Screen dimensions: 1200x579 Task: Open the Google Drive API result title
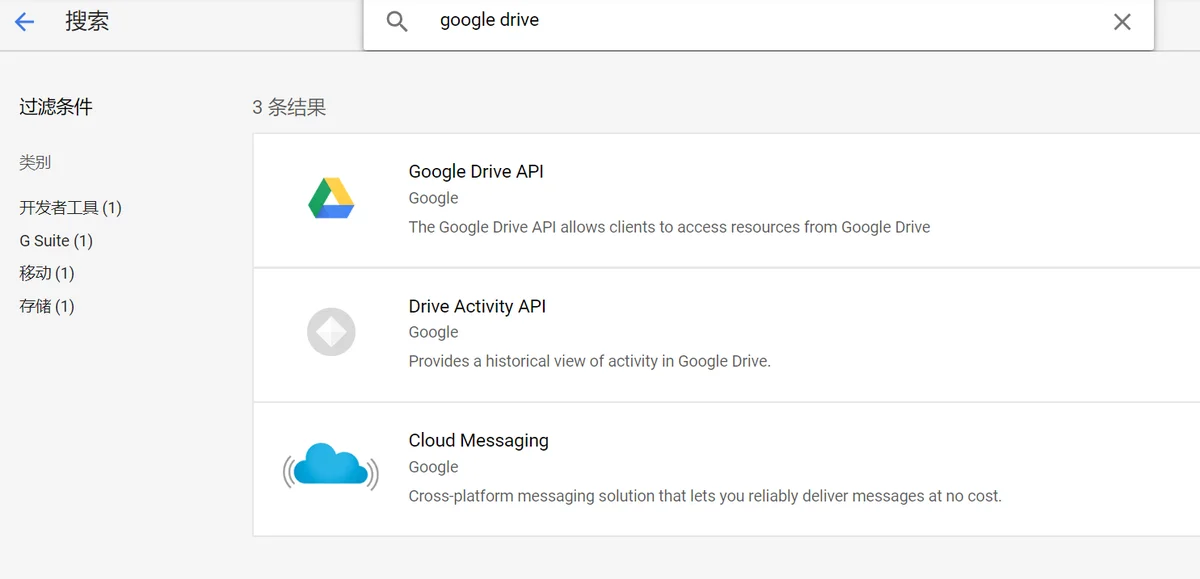[x=476, y=171]
